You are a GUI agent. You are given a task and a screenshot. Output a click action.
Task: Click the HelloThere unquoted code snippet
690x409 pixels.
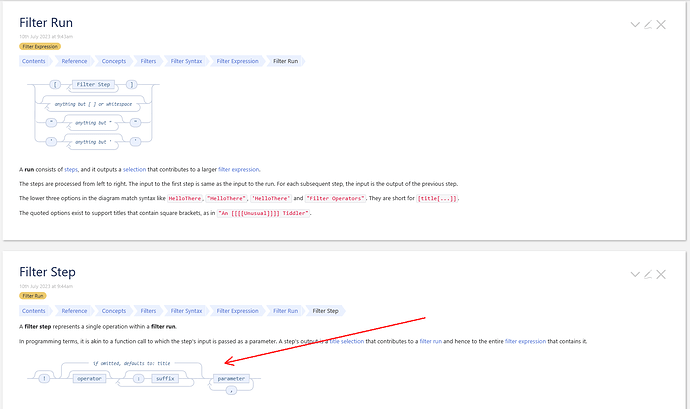point(184,199)
